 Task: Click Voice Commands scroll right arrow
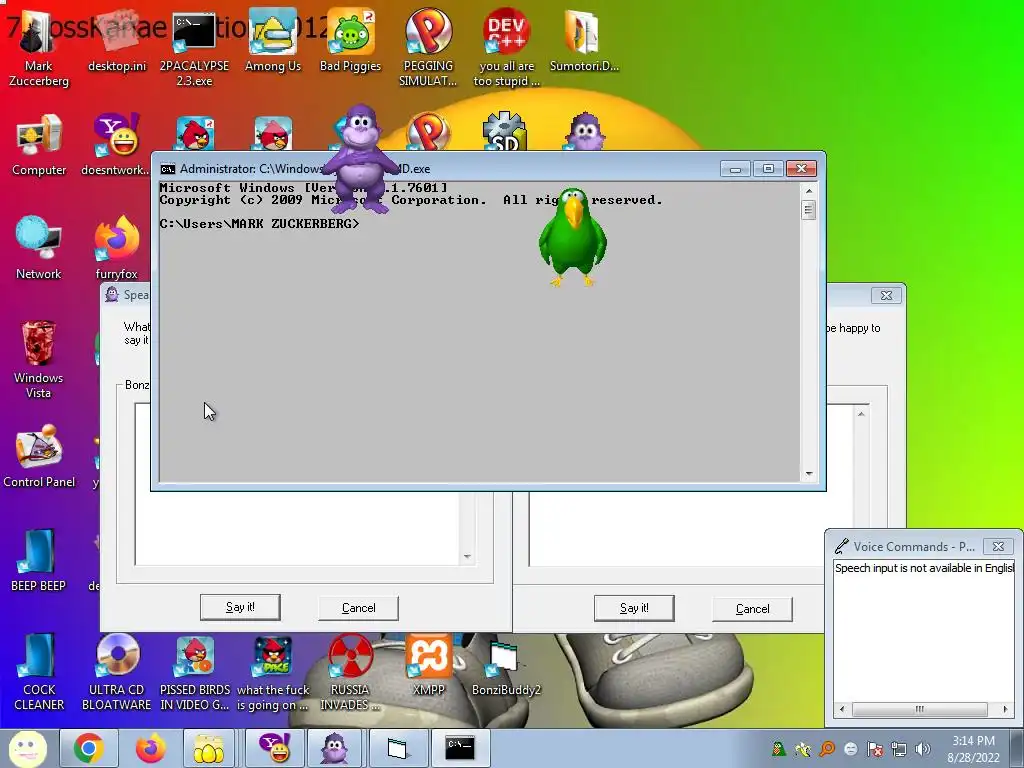(1006, 709)
